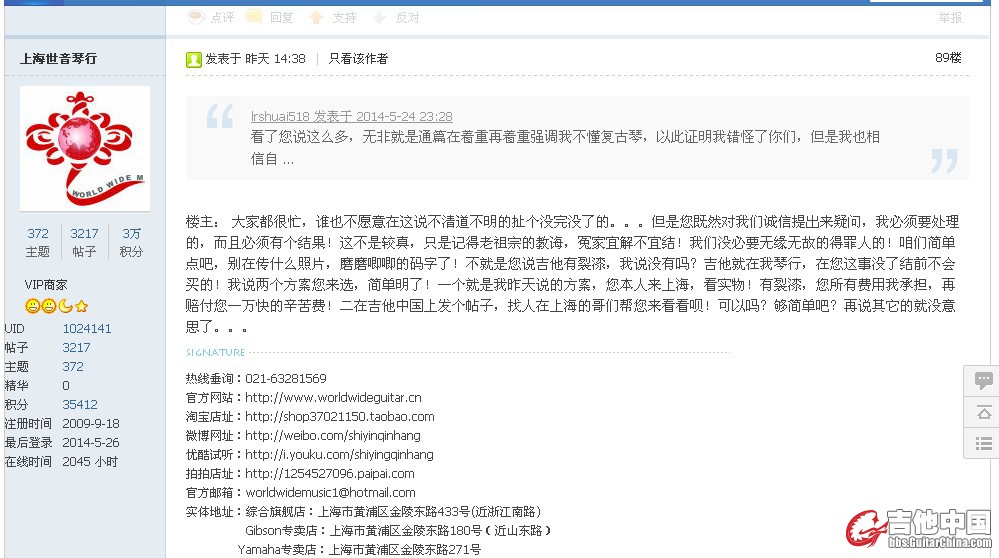The image size is (999, 558).
Task: Click 只看该作者 to filter posts
Action: click(358, 59)
